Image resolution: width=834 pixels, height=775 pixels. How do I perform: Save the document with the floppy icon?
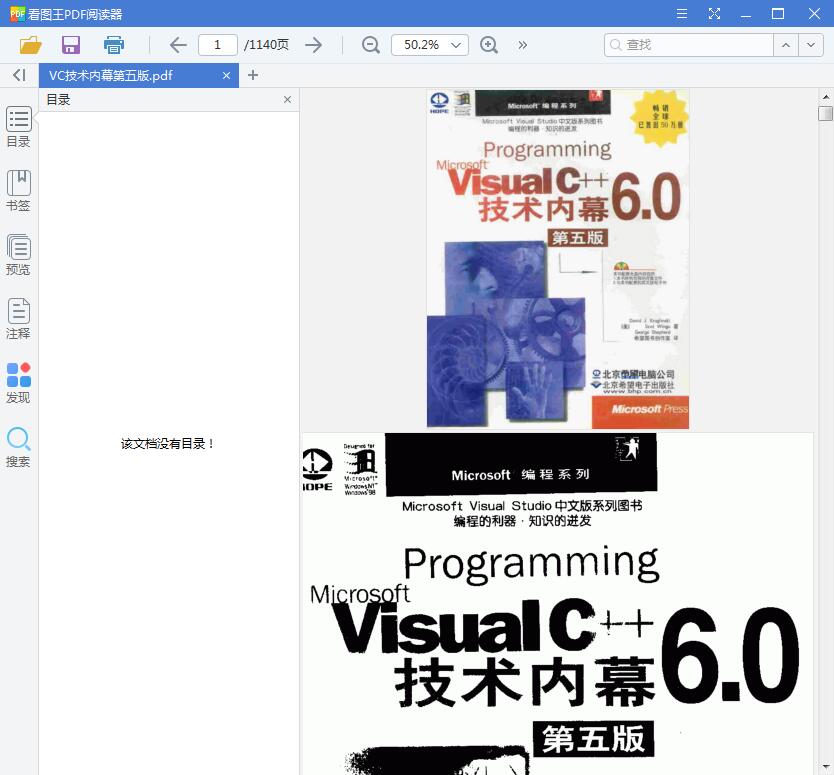71,45
